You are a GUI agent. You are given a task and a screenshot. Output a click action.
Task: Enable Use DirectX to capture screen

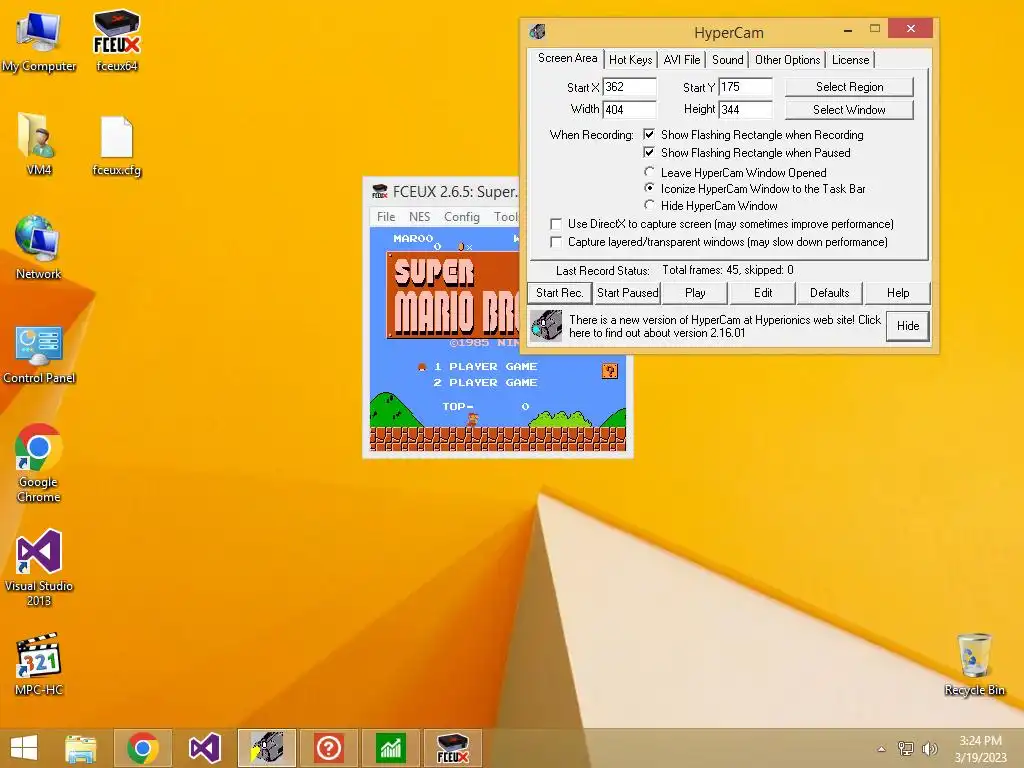tap(556, 224)
